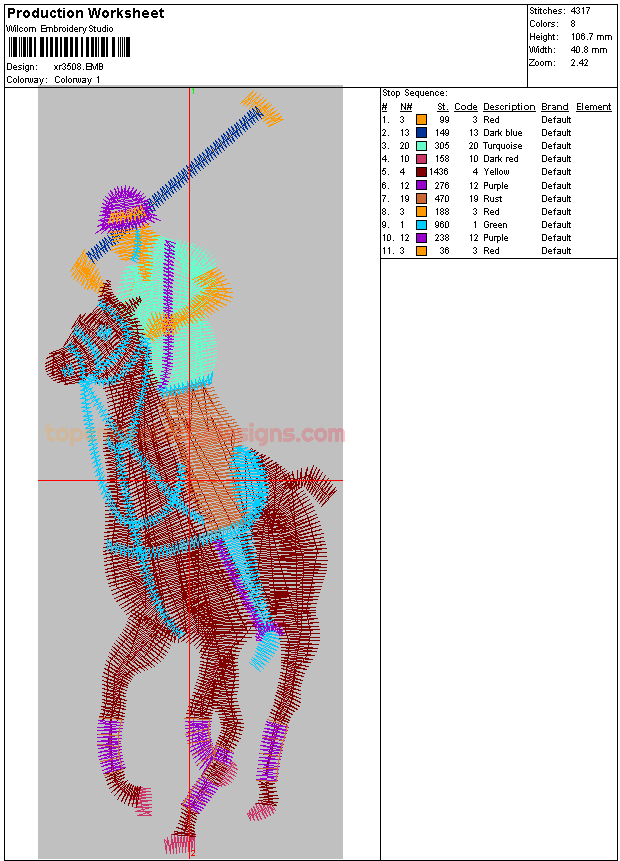Click the Zoom value 2.42
The image size is (620, 861).
click(579, 63)
